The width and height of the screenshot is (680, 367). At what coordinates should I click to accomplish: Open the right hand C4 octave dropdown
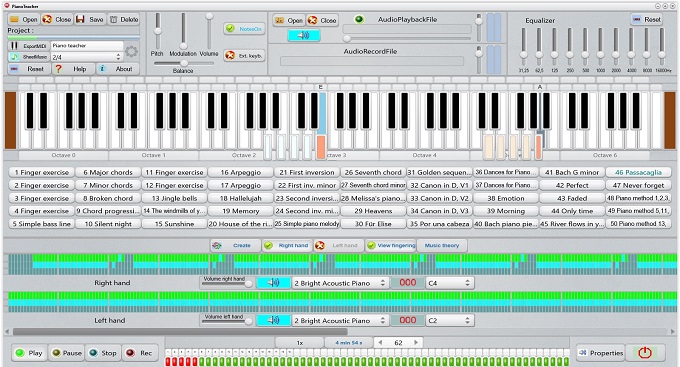(449, 283)
